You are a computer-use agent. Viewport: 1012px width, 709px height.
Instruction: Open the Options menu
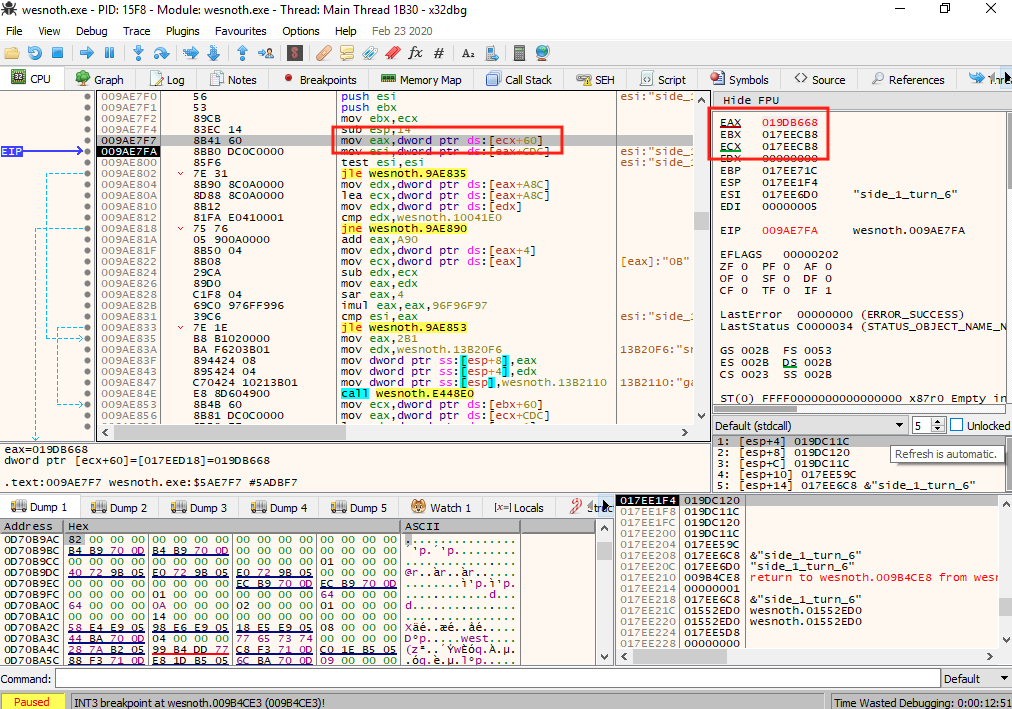pos(301,31)
